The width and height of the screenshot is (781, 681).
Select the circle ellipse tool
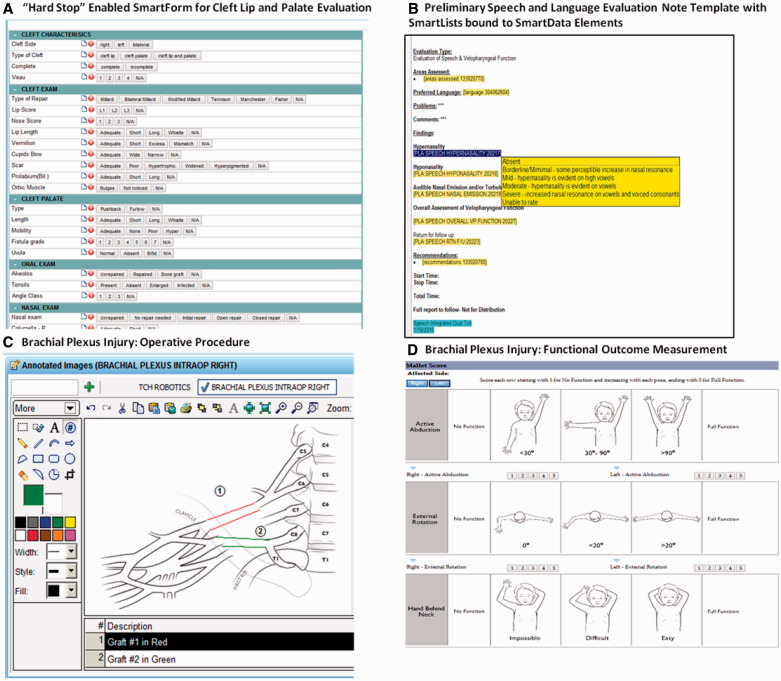[70, 459]
